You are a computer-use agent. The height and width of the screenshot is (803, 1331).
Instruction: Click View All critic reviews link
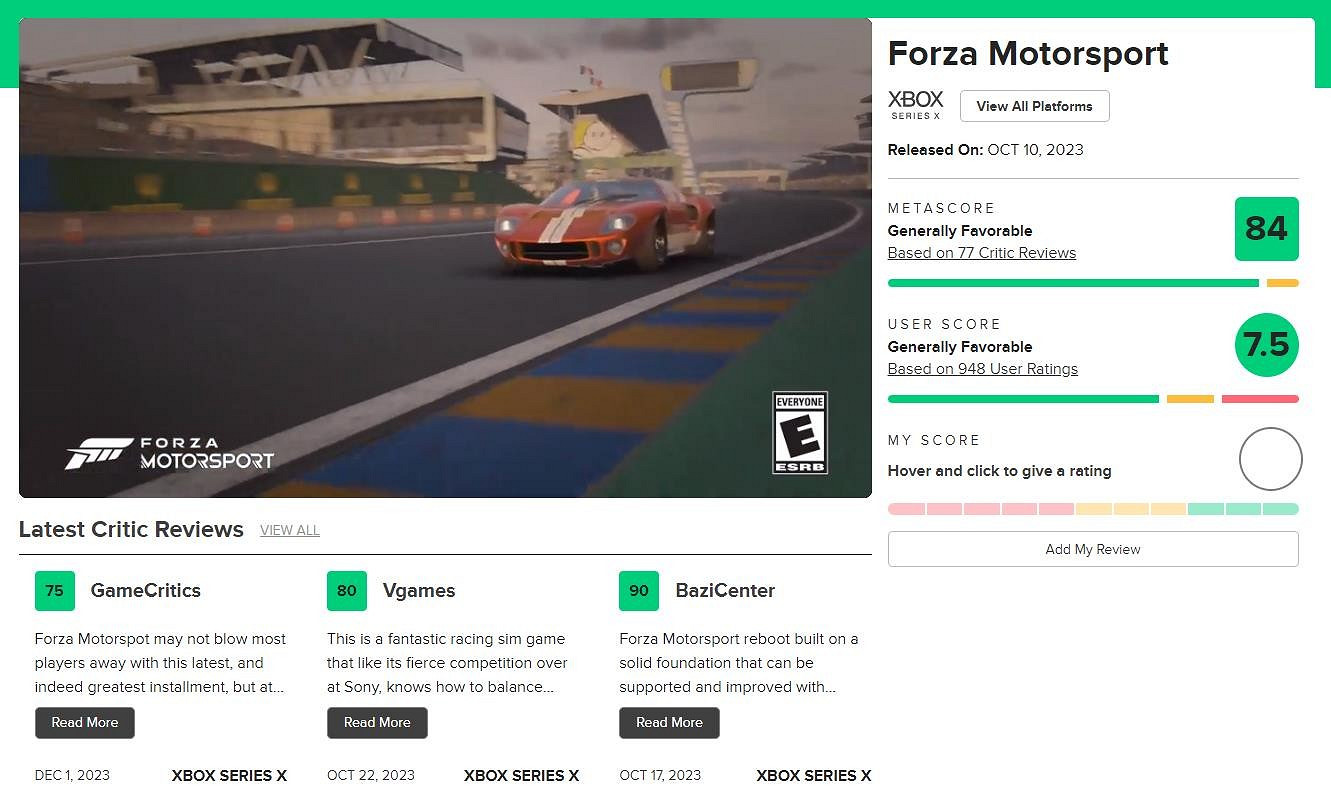pos(290,531)
